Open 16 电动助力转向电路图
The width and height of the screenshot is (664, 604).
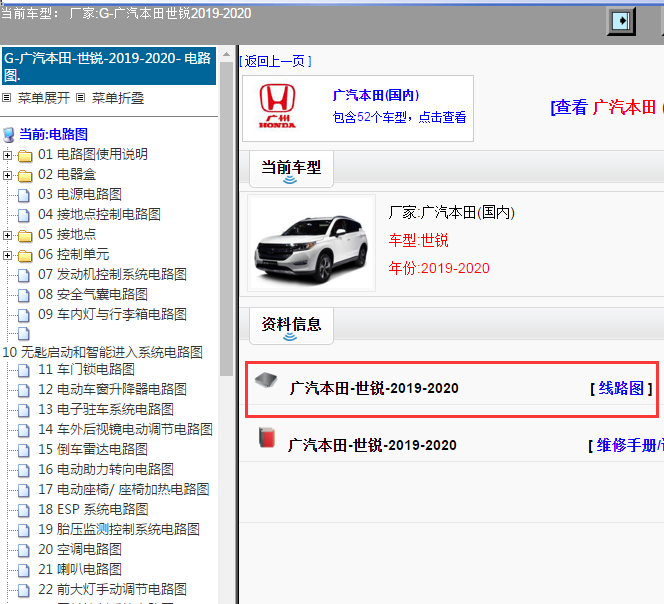[106, 469]
